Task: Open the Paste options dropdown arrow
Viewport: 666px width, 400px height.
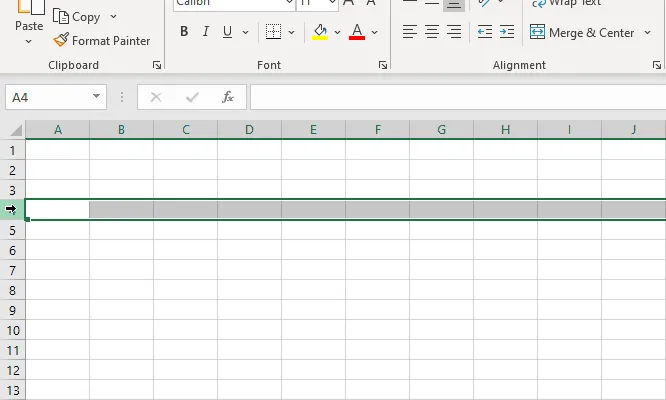Action: click(x=28, y=42)
